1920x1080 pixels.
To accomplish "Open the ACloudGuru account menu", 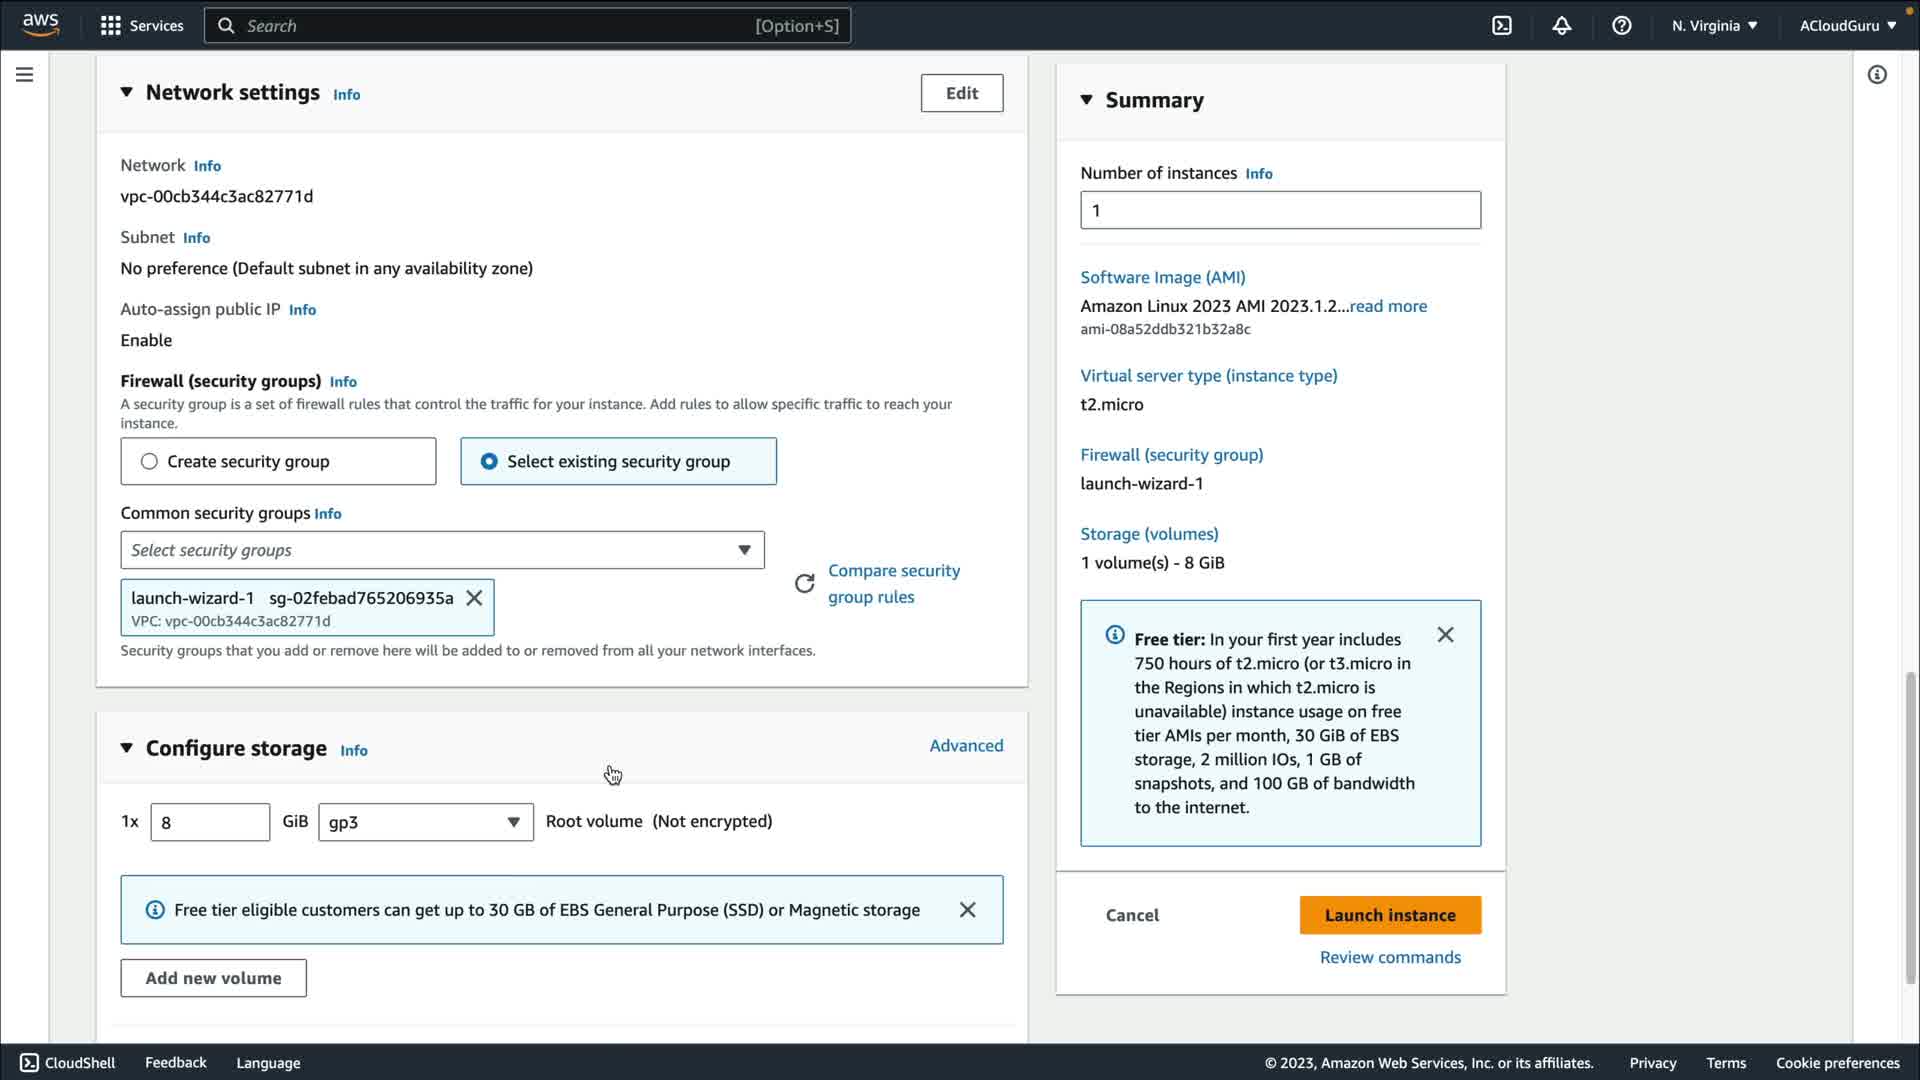I will [1847, 26].
